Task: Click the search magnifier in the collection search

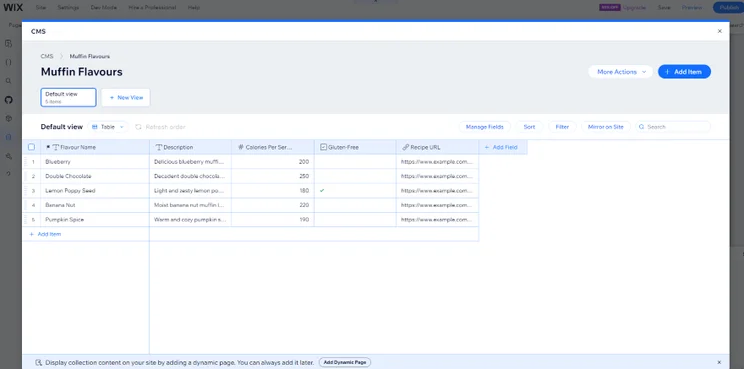Action: 642,127
